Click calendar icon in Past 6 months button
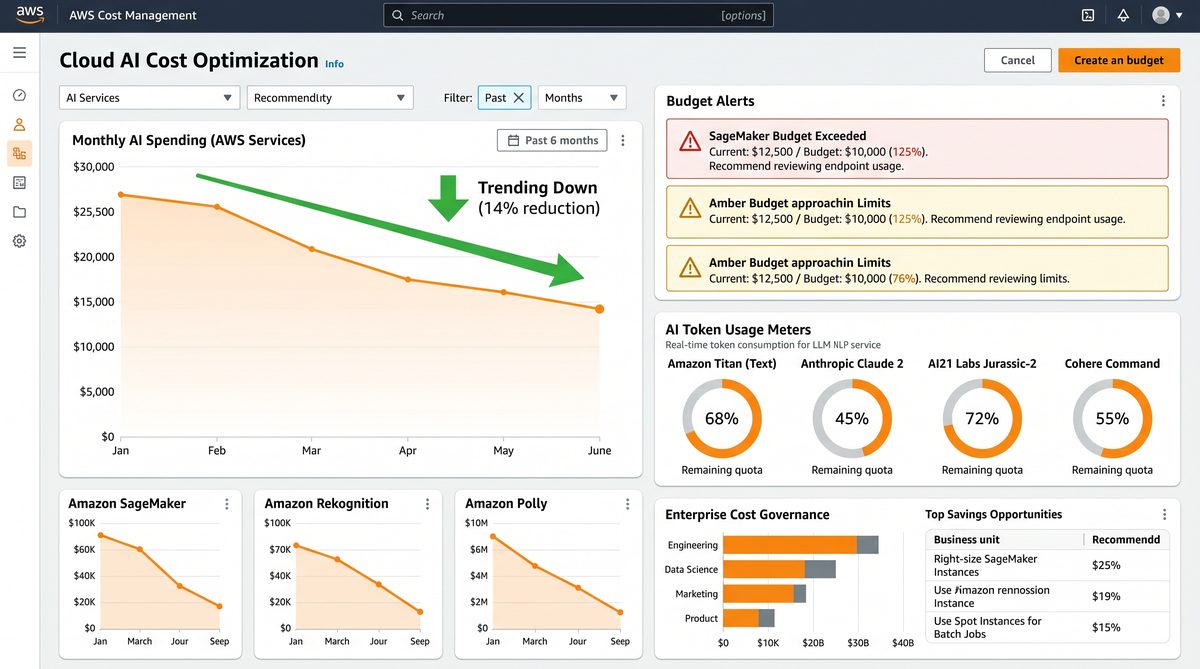The width and height of the screenshot is (1200, 669). (513, 141)
